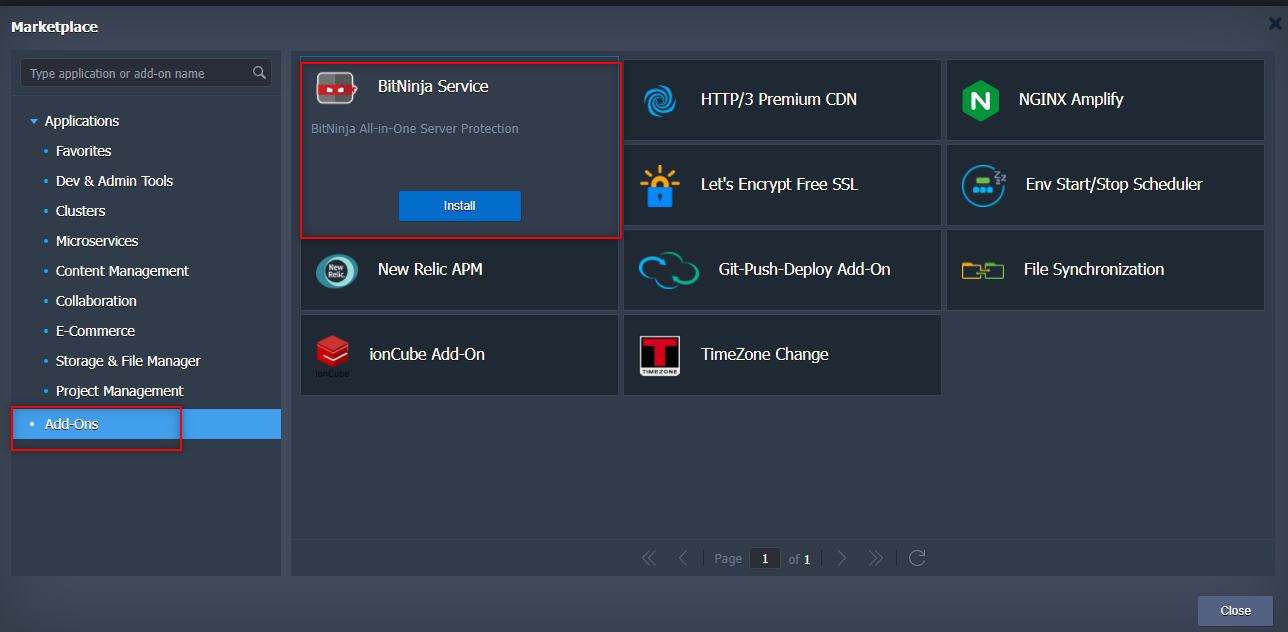The height and width of the screenshot is (632, 1288).
Task: Collapse the Applications tree section
Action: (x=34, y=122)
